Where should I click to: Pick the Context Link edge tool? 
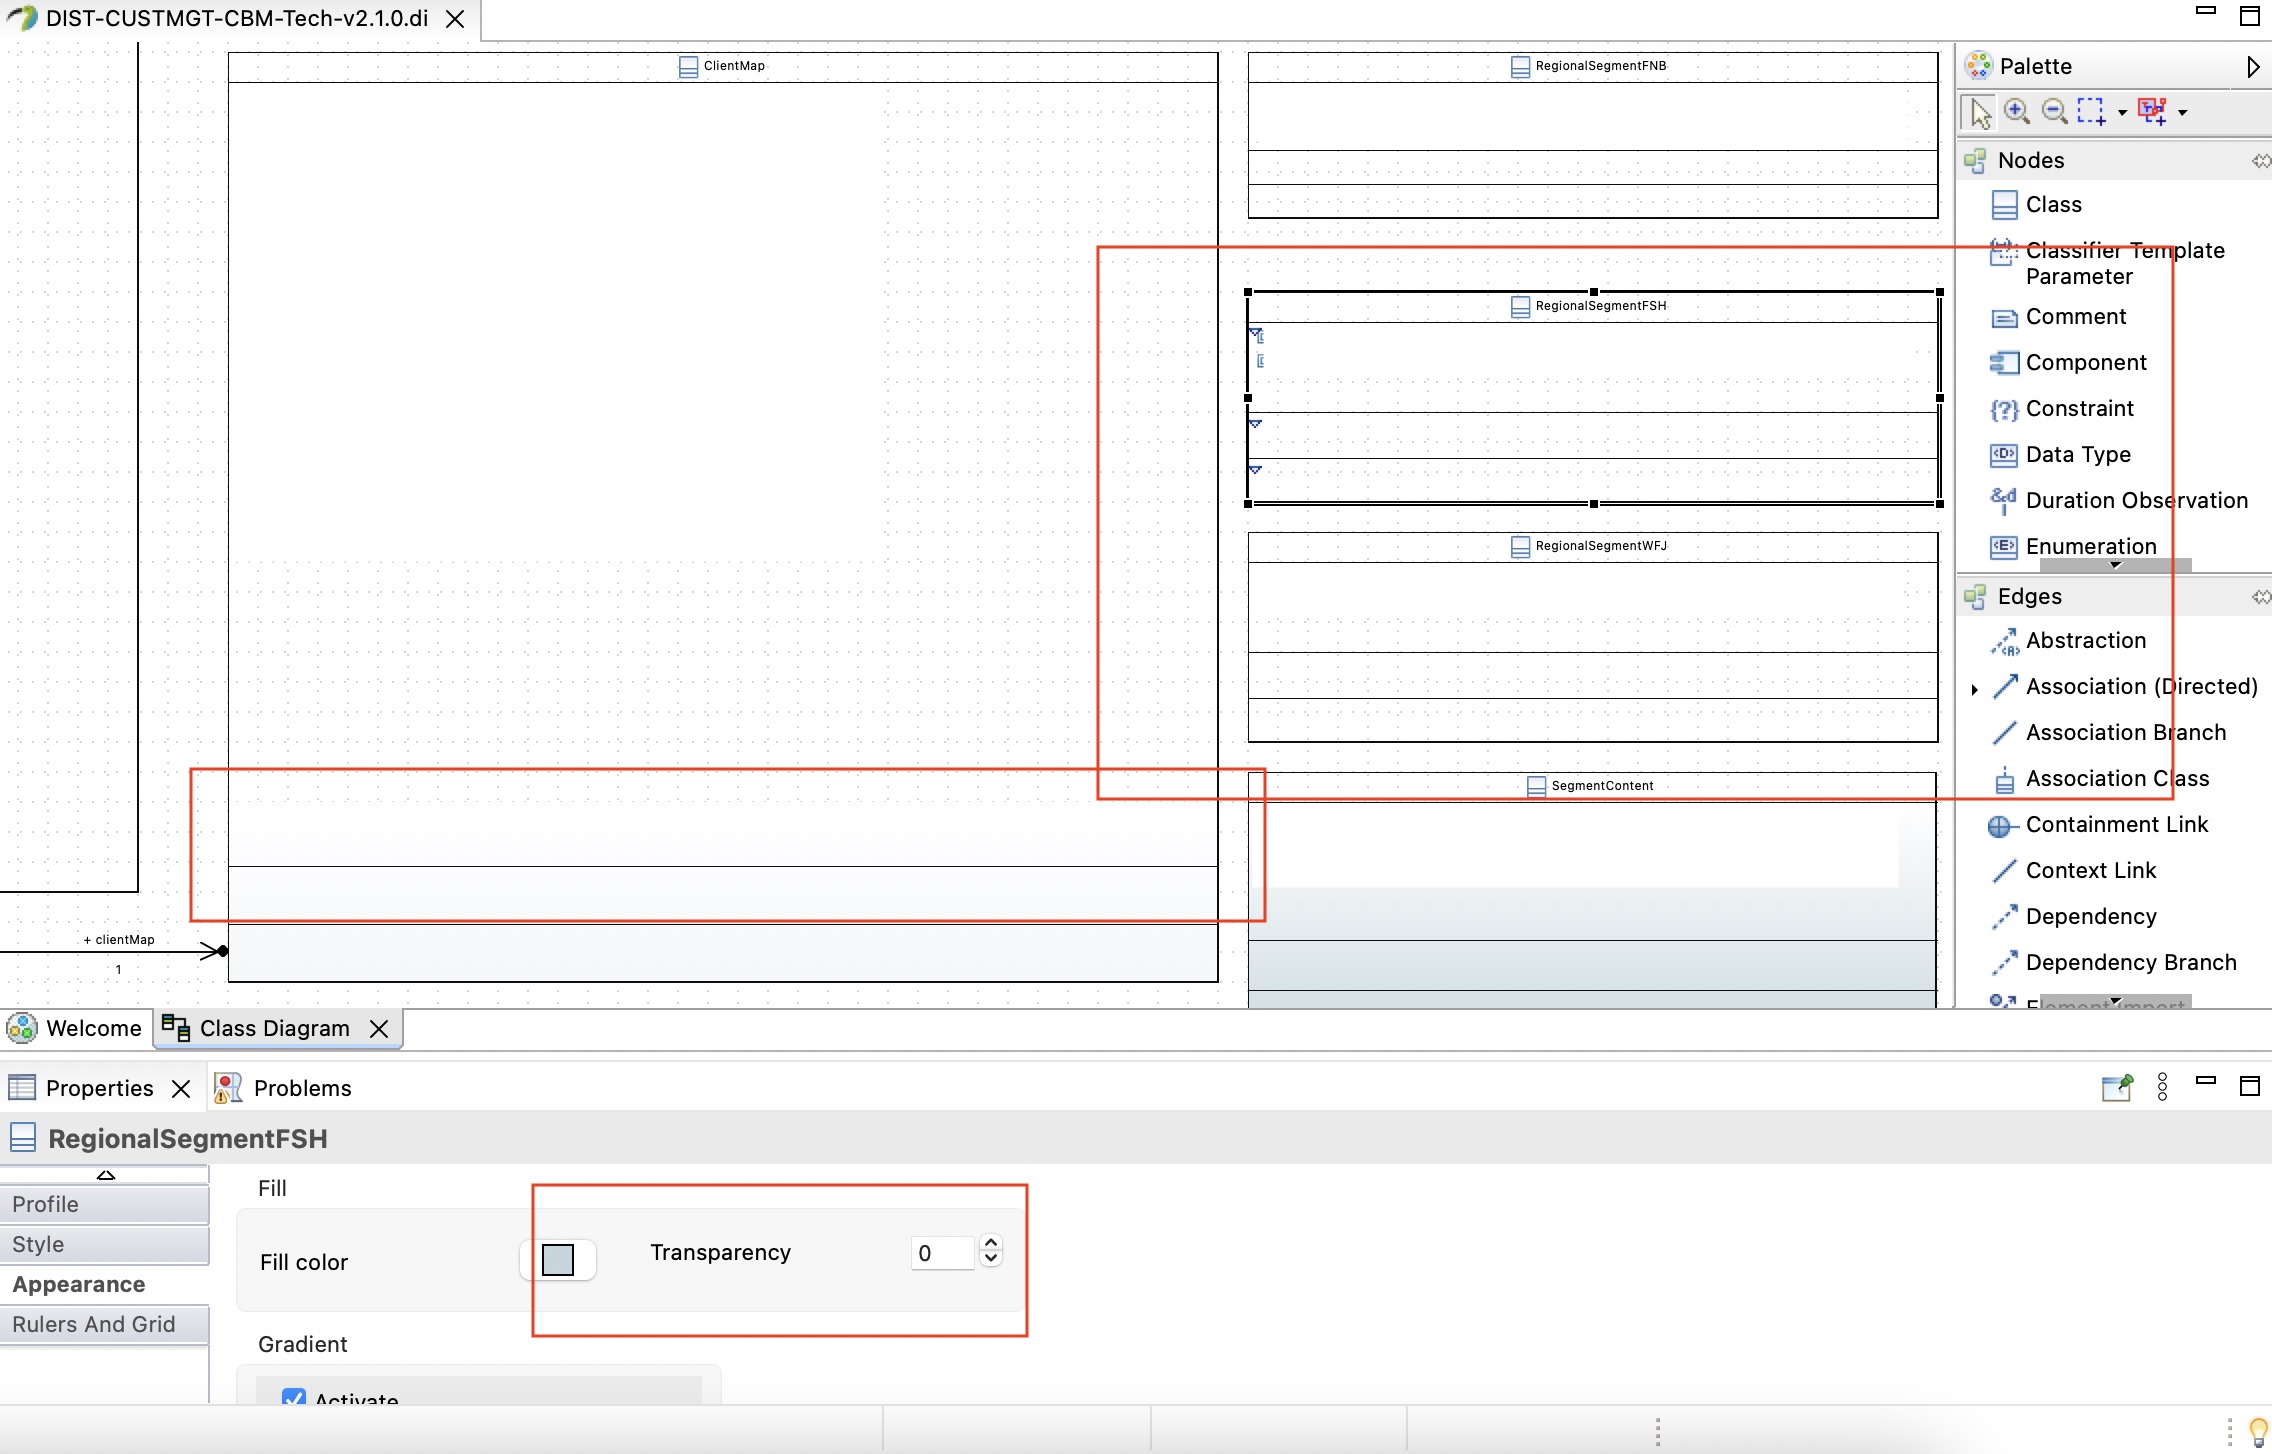tap(2074, 871)
